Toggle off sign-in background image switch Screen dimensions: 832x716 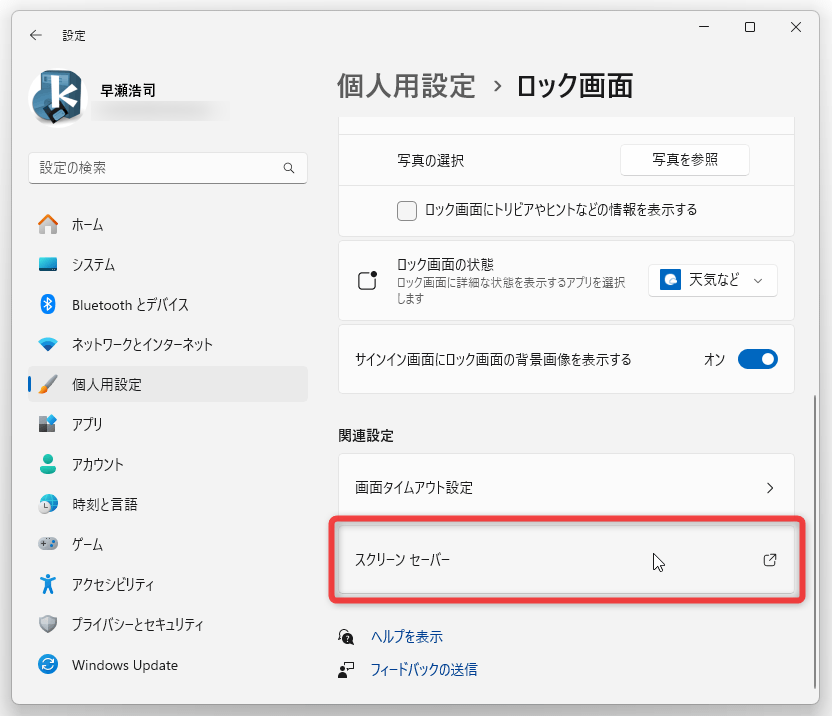pyautogui.click(x=758, y=359)
